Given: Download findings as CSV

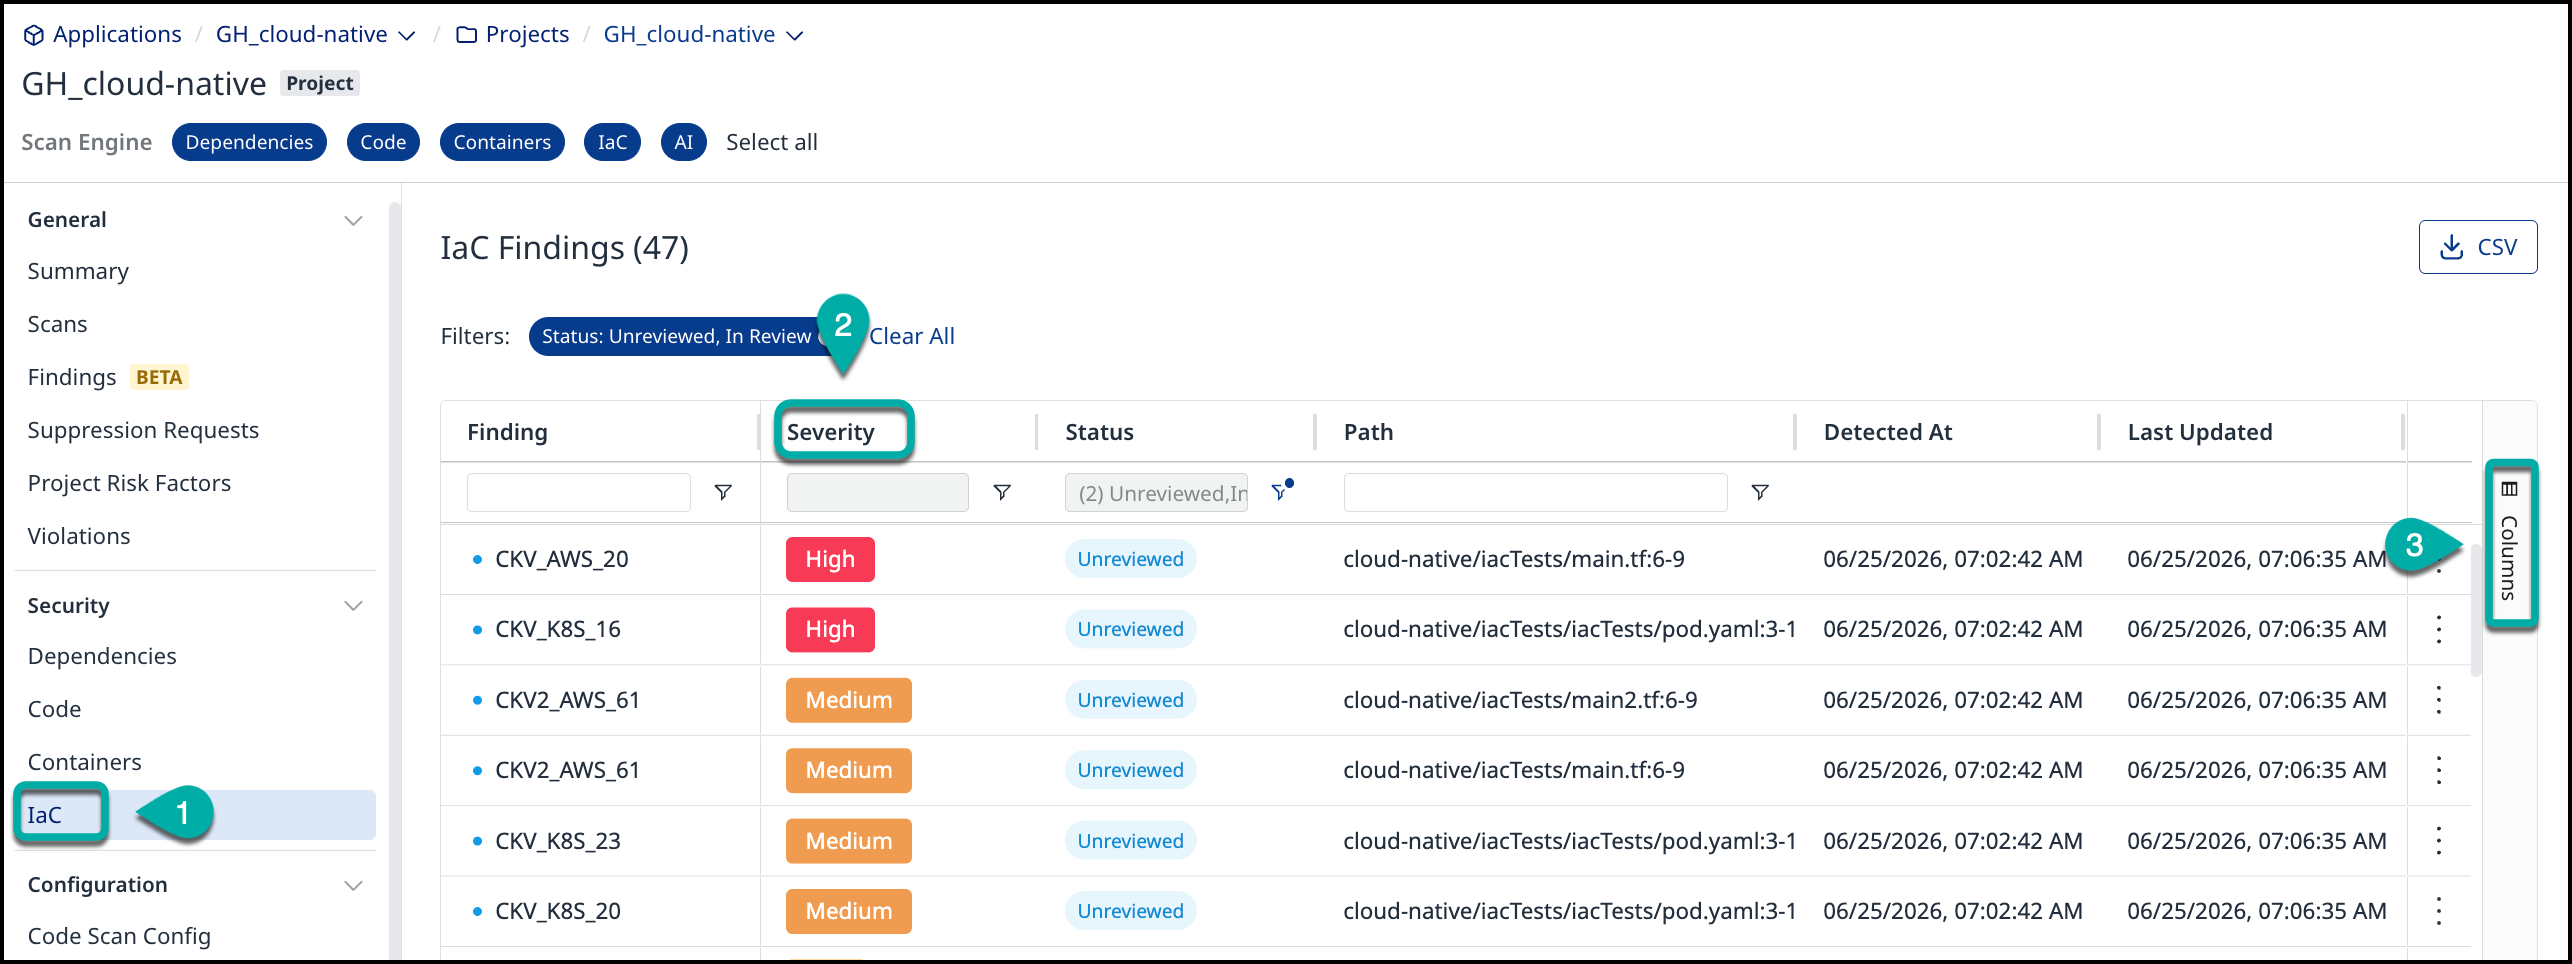Looking at the screenshot, I should [x=2477, y=247].
